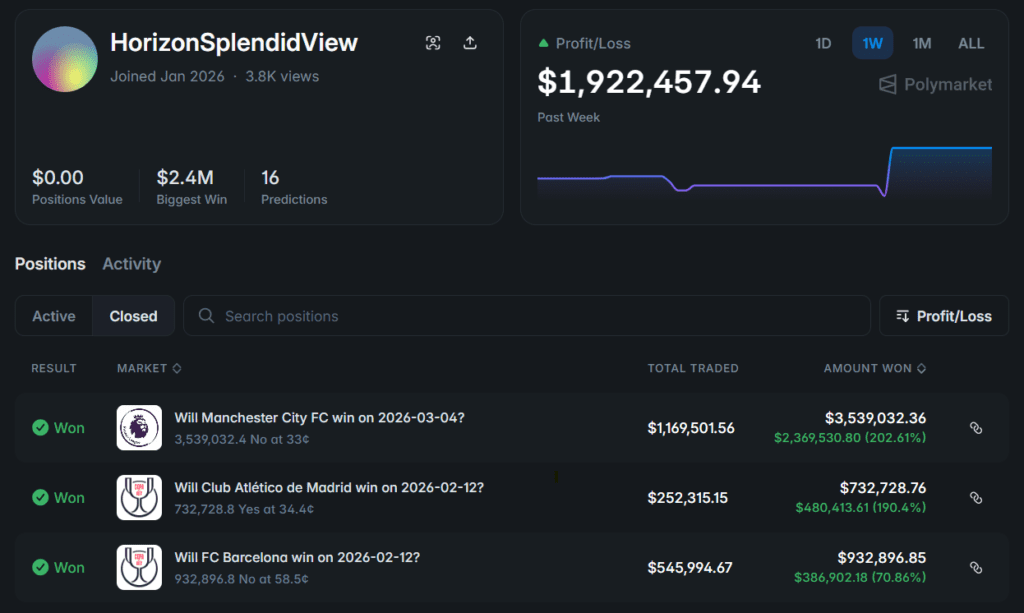Copy link for Manchester City position
The image size is (1024, 613).
976,428
